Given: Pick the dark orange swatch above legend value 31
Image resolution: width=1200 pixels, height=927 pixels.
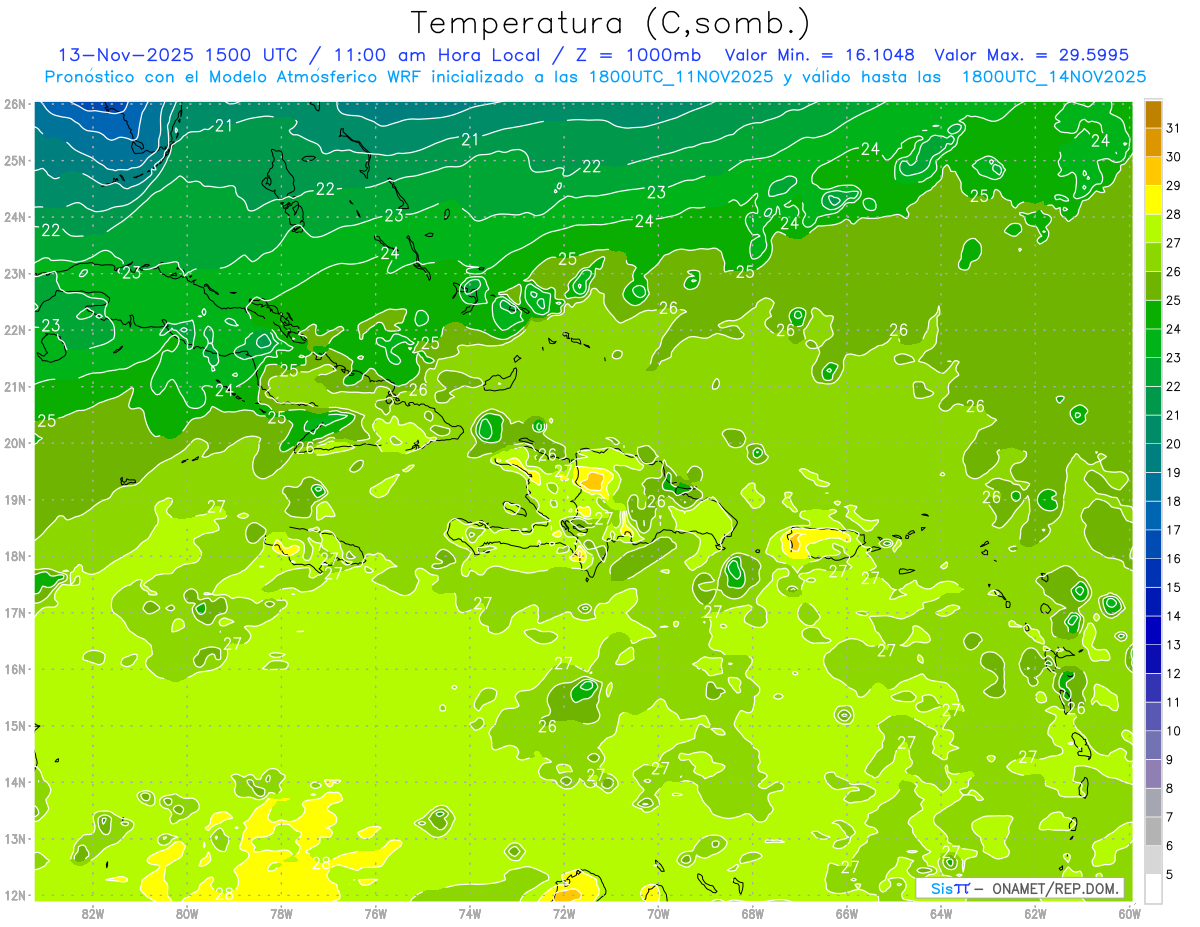Looking at the screenshot, I should 1153,114.
